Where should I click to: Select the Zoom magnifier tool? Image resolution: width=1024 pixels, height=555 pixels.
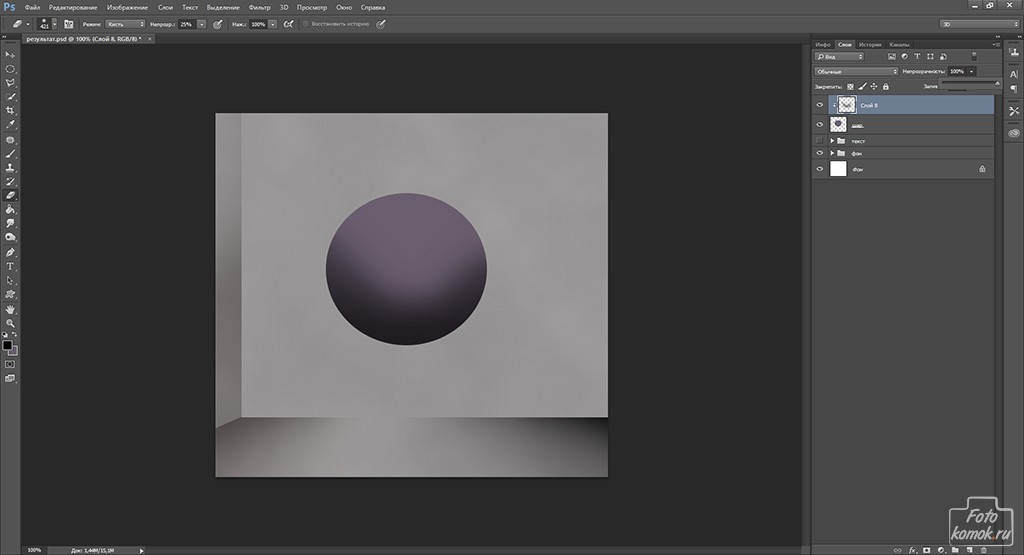click(x=10, y=323)
